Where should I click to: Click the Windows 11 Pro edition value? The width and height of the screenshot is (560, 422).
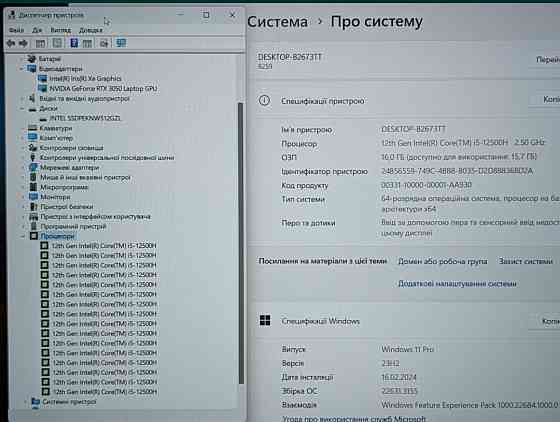(408, 349)
